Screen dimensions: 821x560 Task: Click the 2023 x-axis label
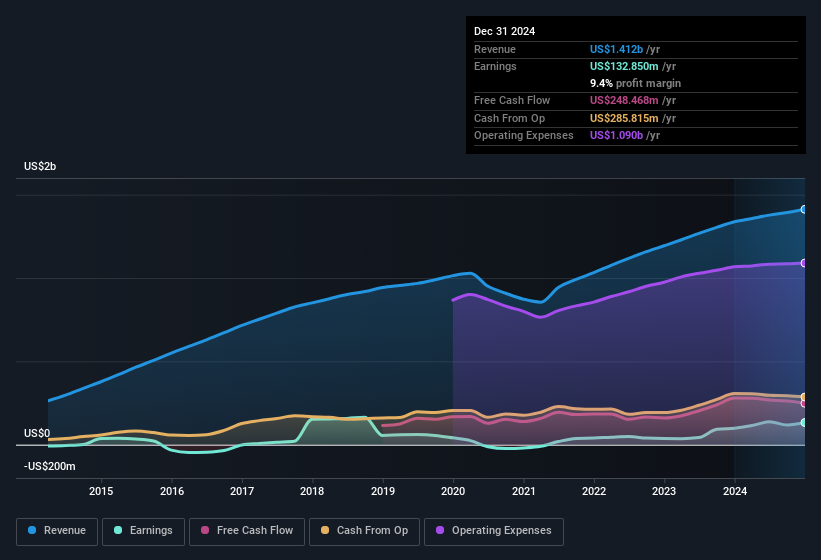(664, 491)
